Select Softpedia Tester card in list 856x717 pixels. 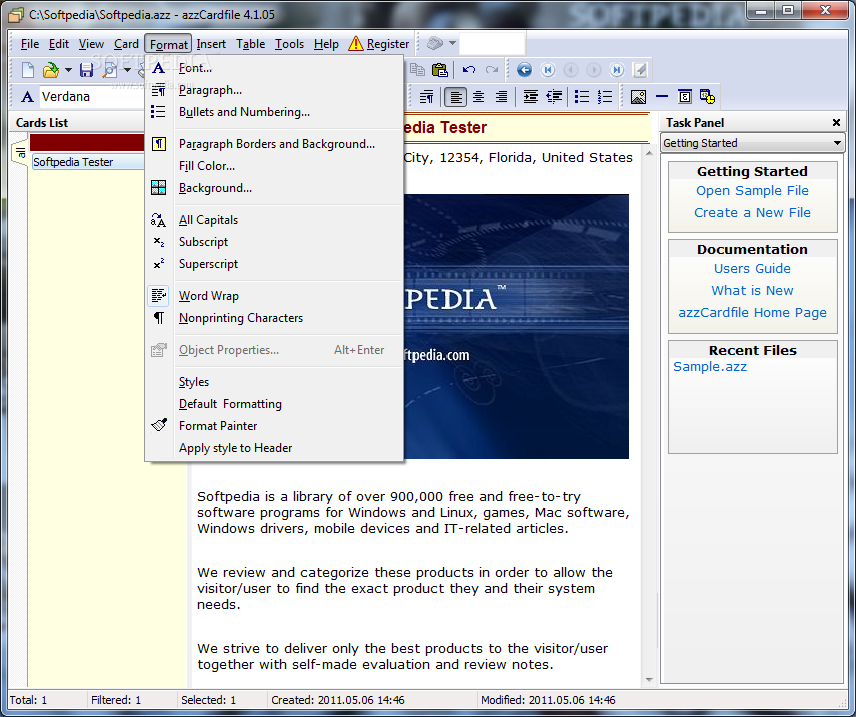(x=87, y=162)
